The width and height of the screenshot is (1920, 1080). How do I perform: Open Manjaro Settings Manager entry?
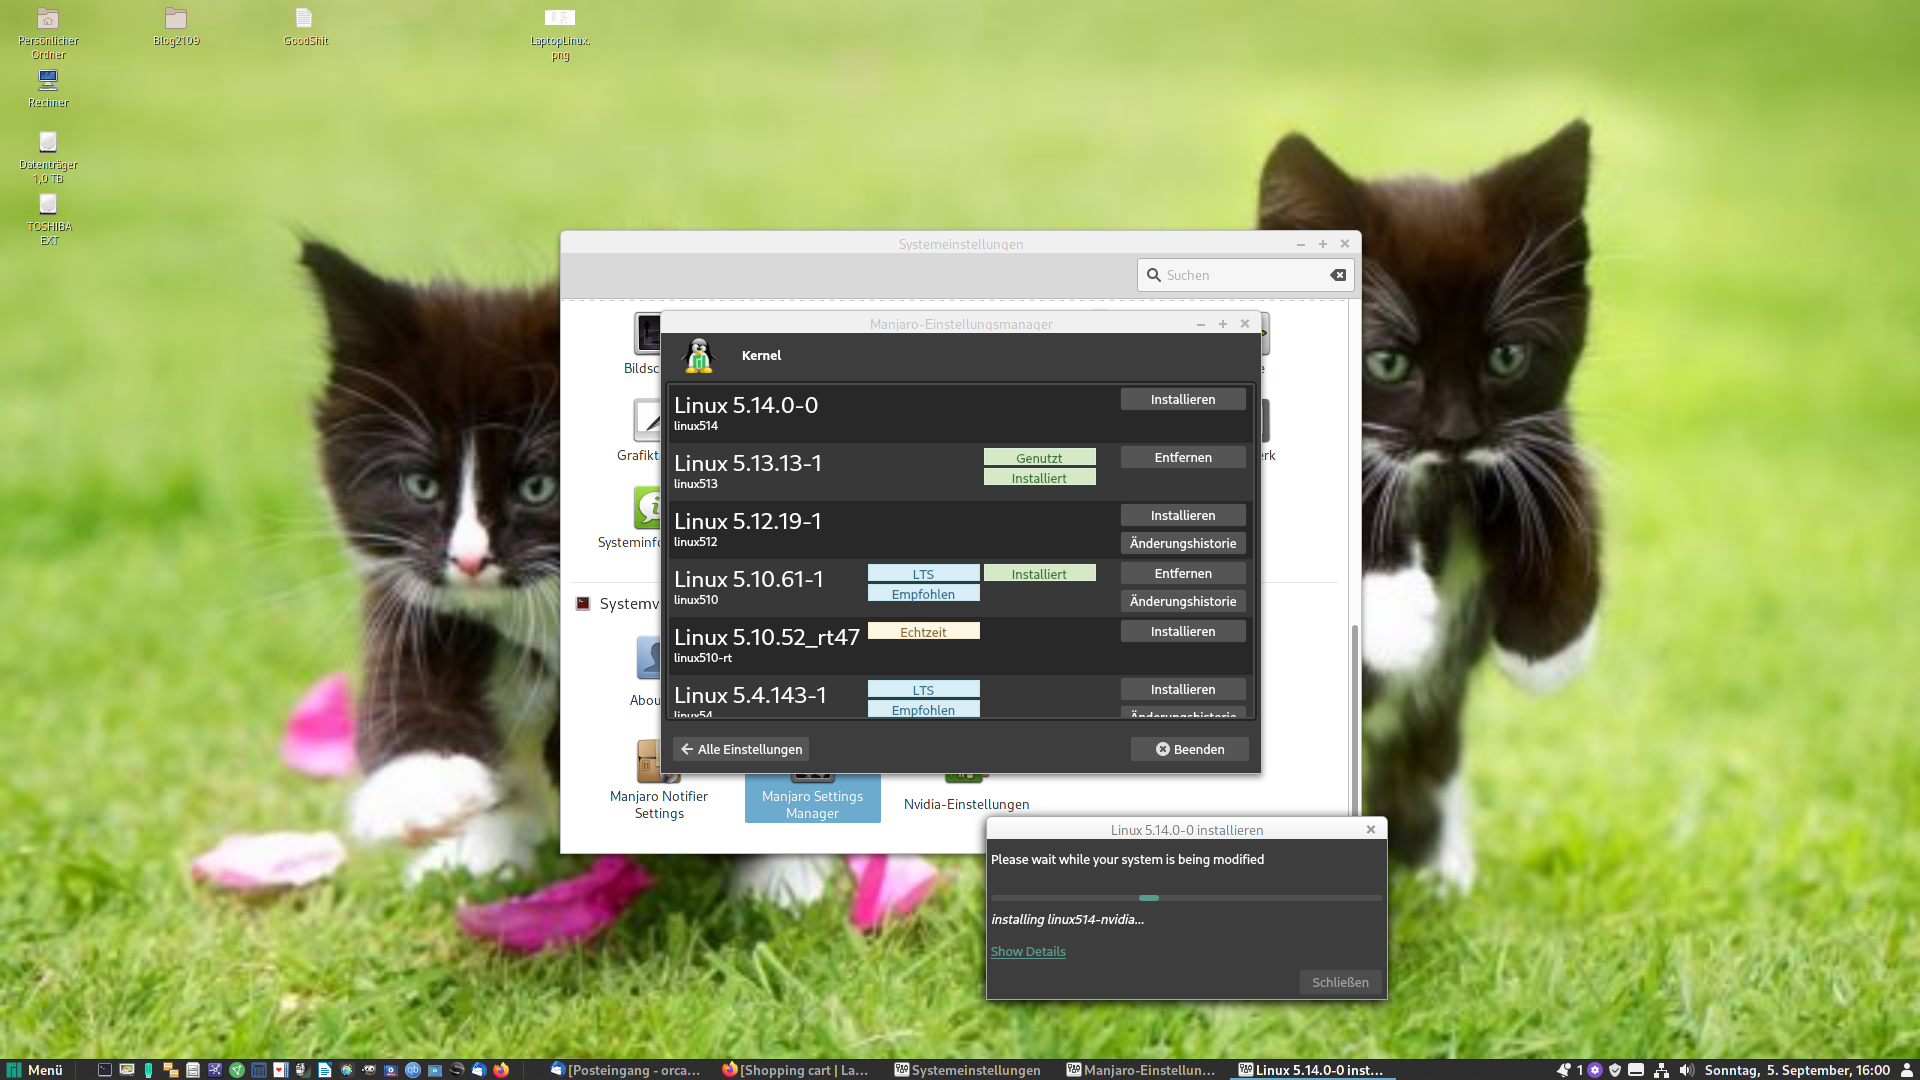[x=812, y=797]
